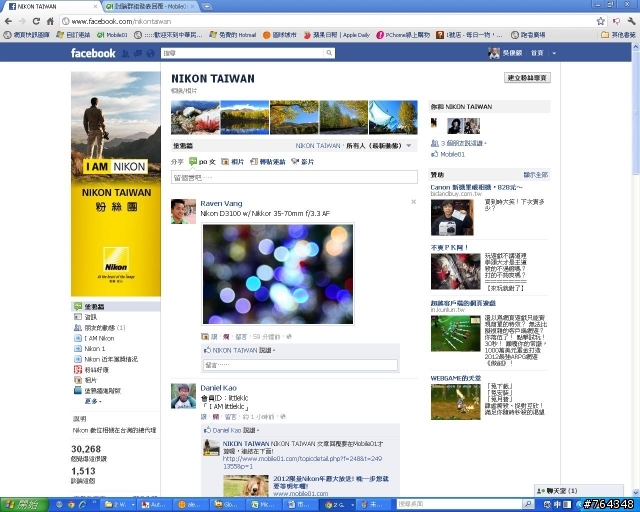Open the chat room bar

coord(579,490)
